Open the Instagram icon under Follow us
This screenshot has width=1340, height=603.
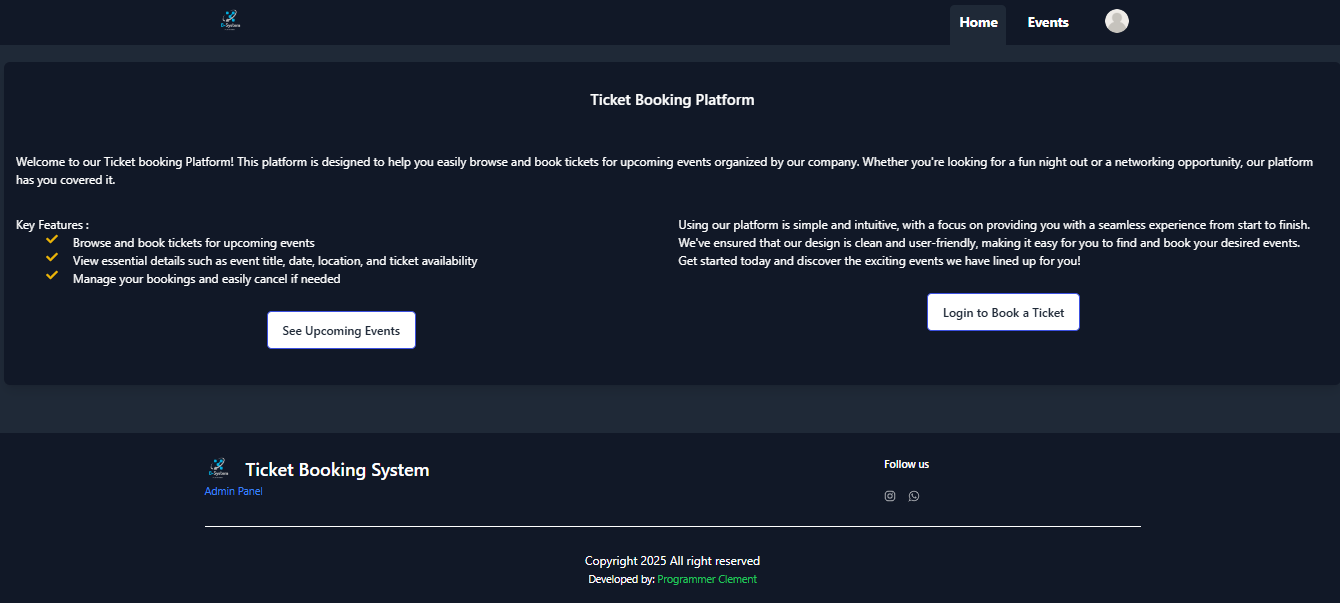[890, 496]
